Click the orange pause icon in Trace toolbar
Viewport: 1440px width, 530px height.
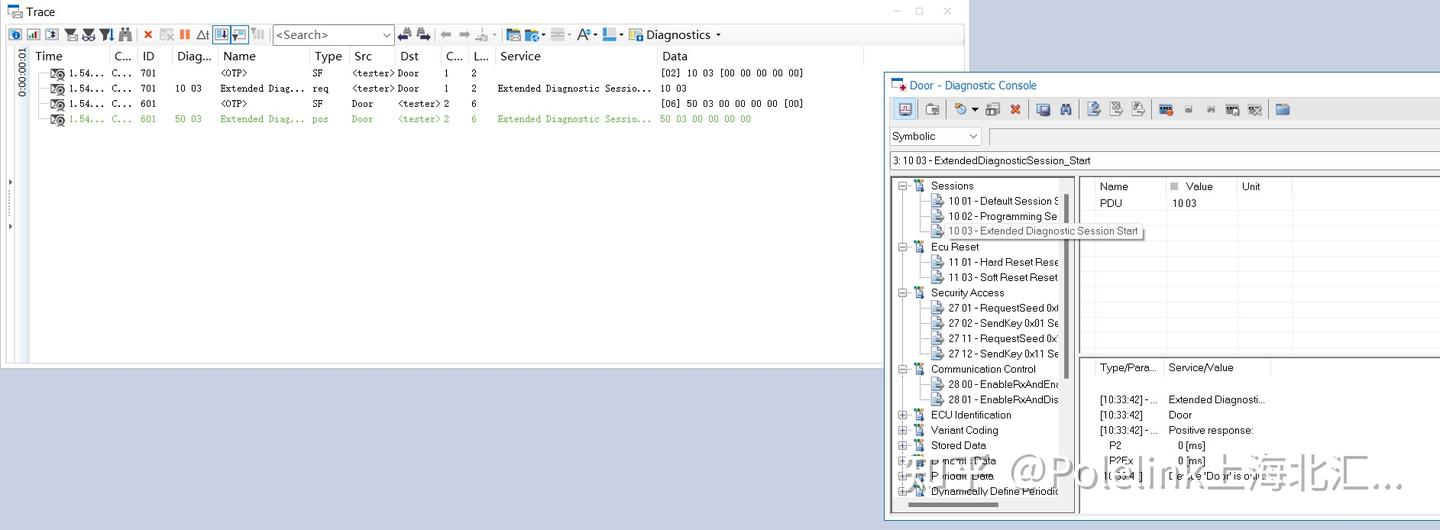coord(185,35)
